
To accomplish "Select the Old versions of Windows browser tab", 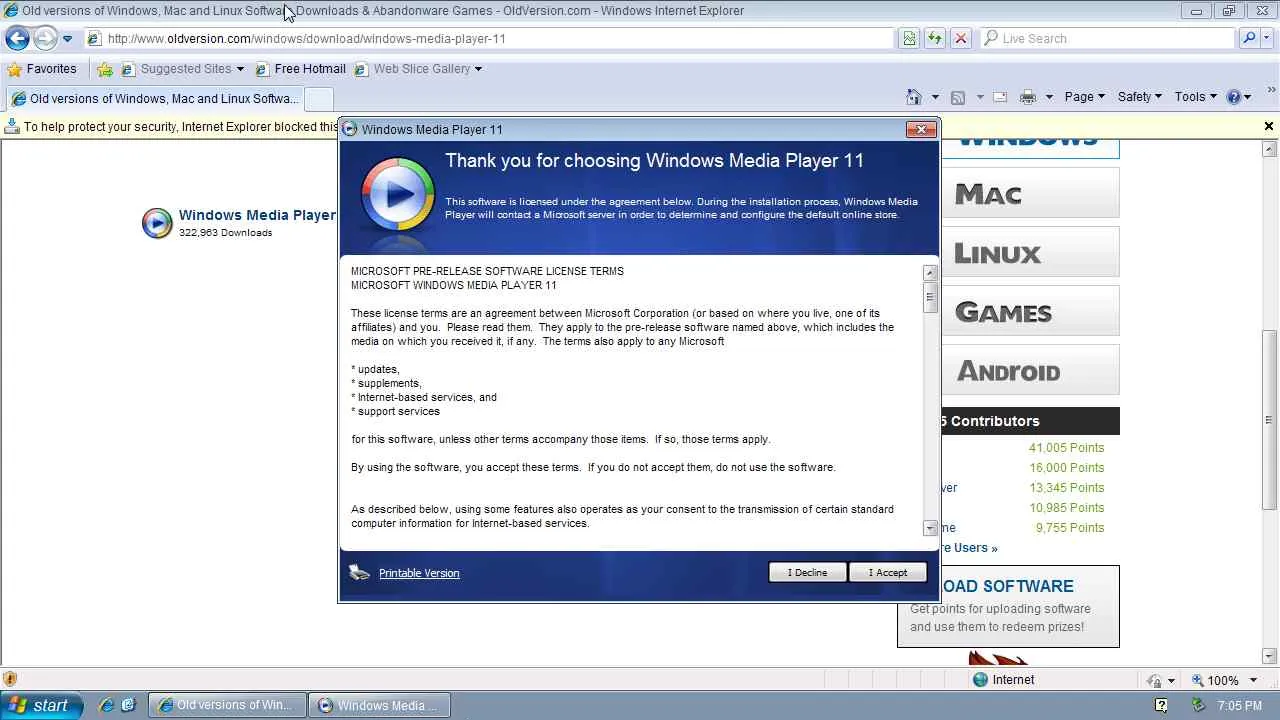I will (155, 99).
